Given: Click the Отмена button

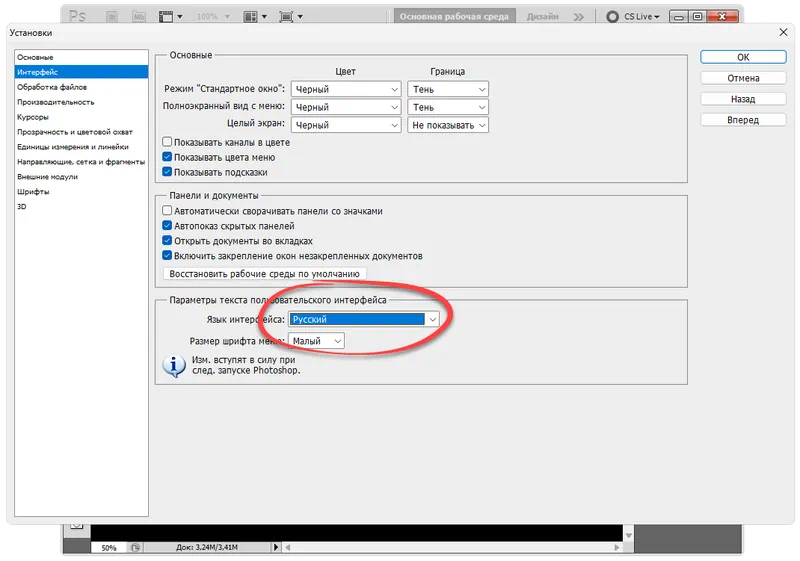Looking at the screenshot, I should click(743, 78).
